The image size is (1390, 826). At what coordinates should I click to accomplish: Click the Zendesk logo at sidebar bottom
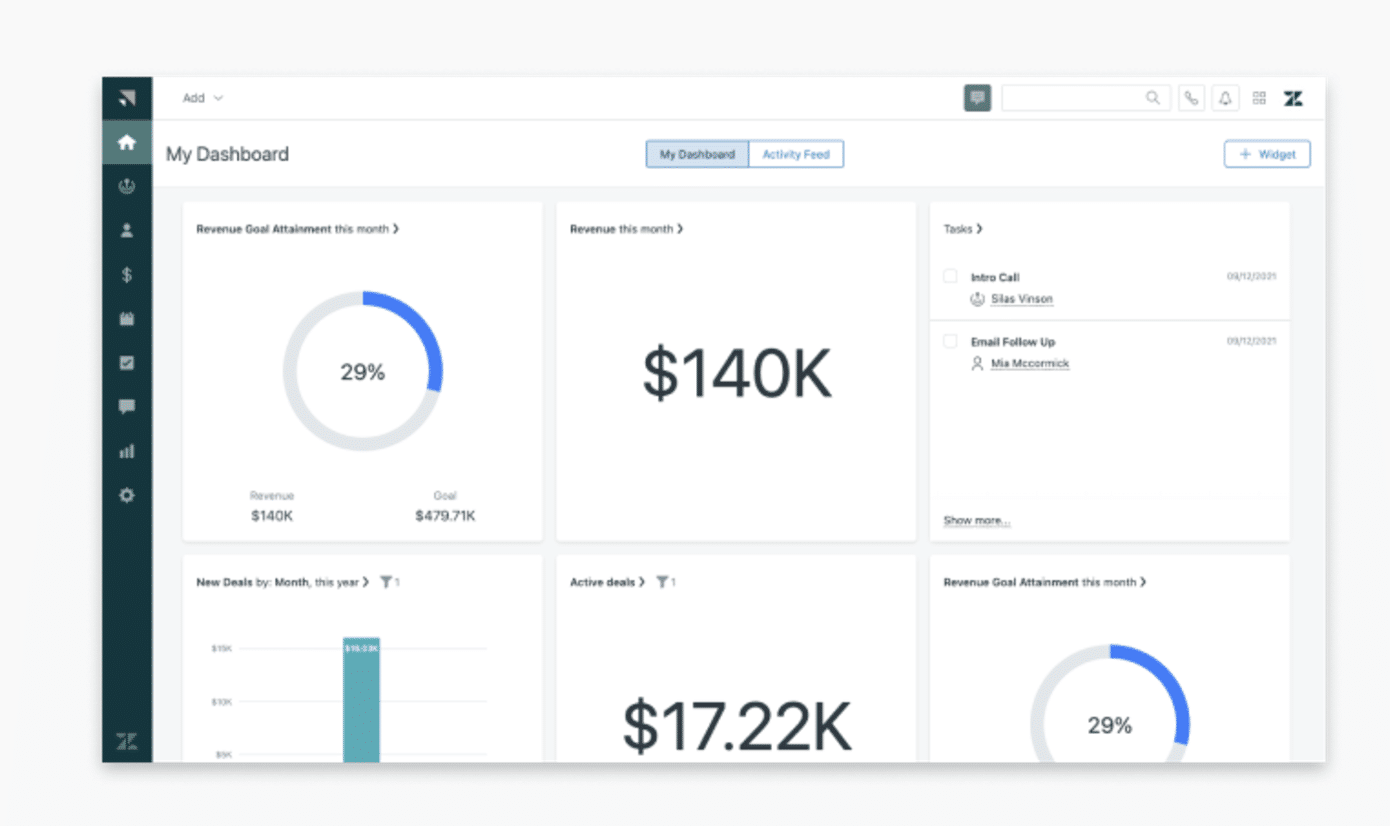click(127, 742)
